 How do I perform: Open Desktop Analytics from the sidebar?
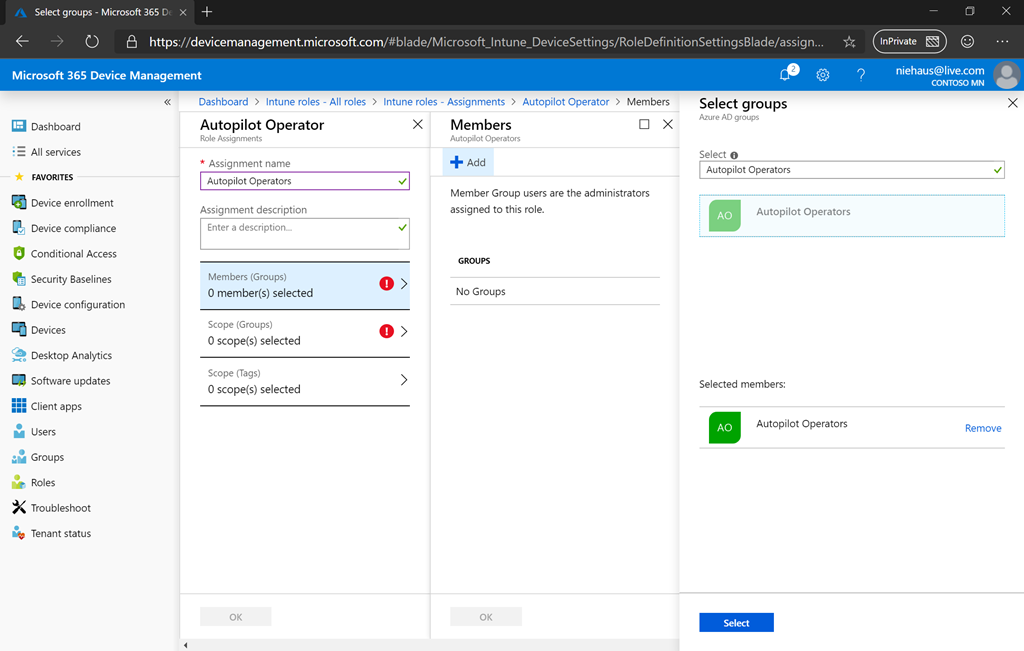74,355
